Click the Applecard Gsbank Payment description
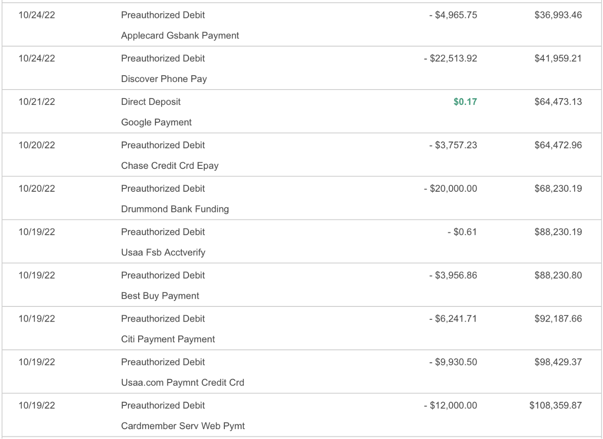 [180, 36]
